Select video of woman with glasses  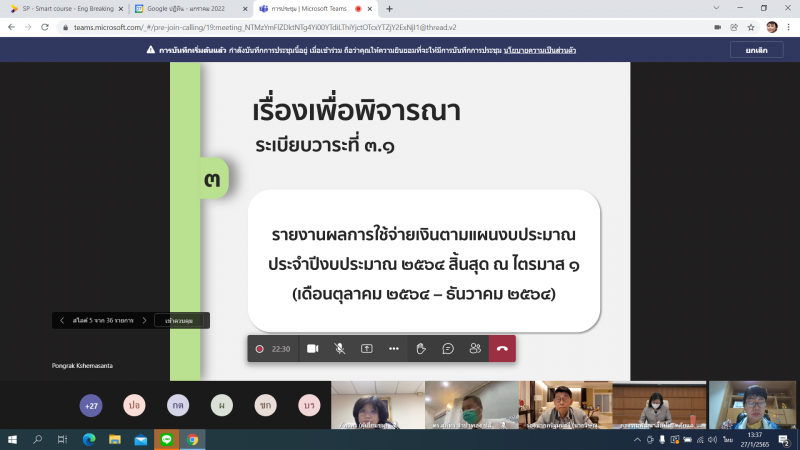pyautogui.click(x=378, y=405)
